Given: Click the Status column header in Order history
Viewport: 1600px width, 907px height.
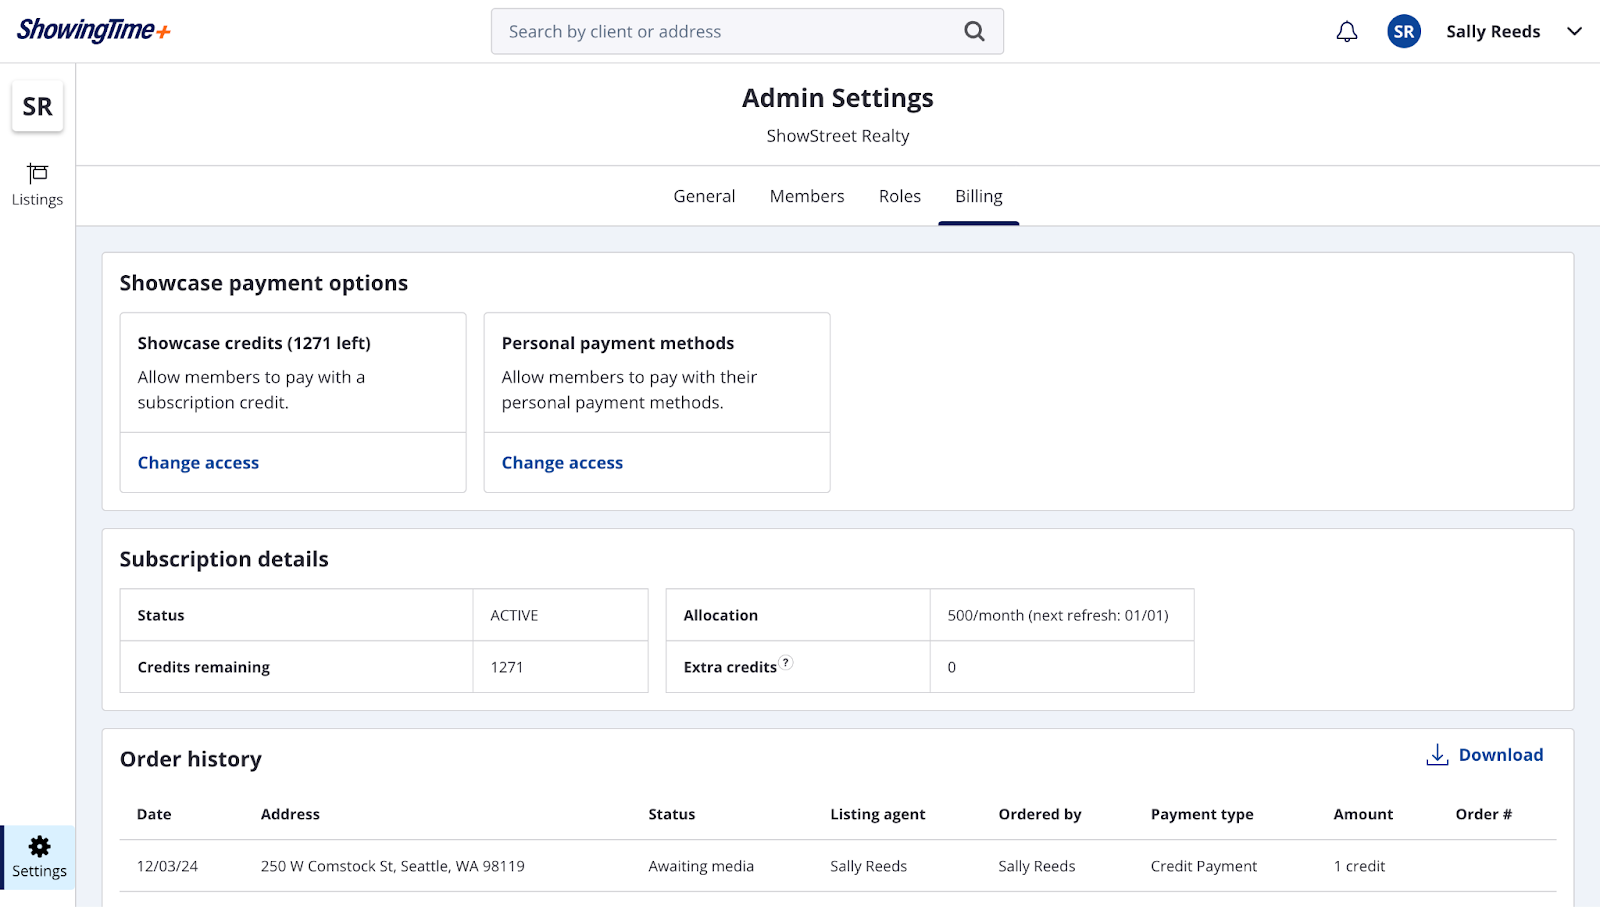Looking at the screenshot, I should [x=672, y=814].
